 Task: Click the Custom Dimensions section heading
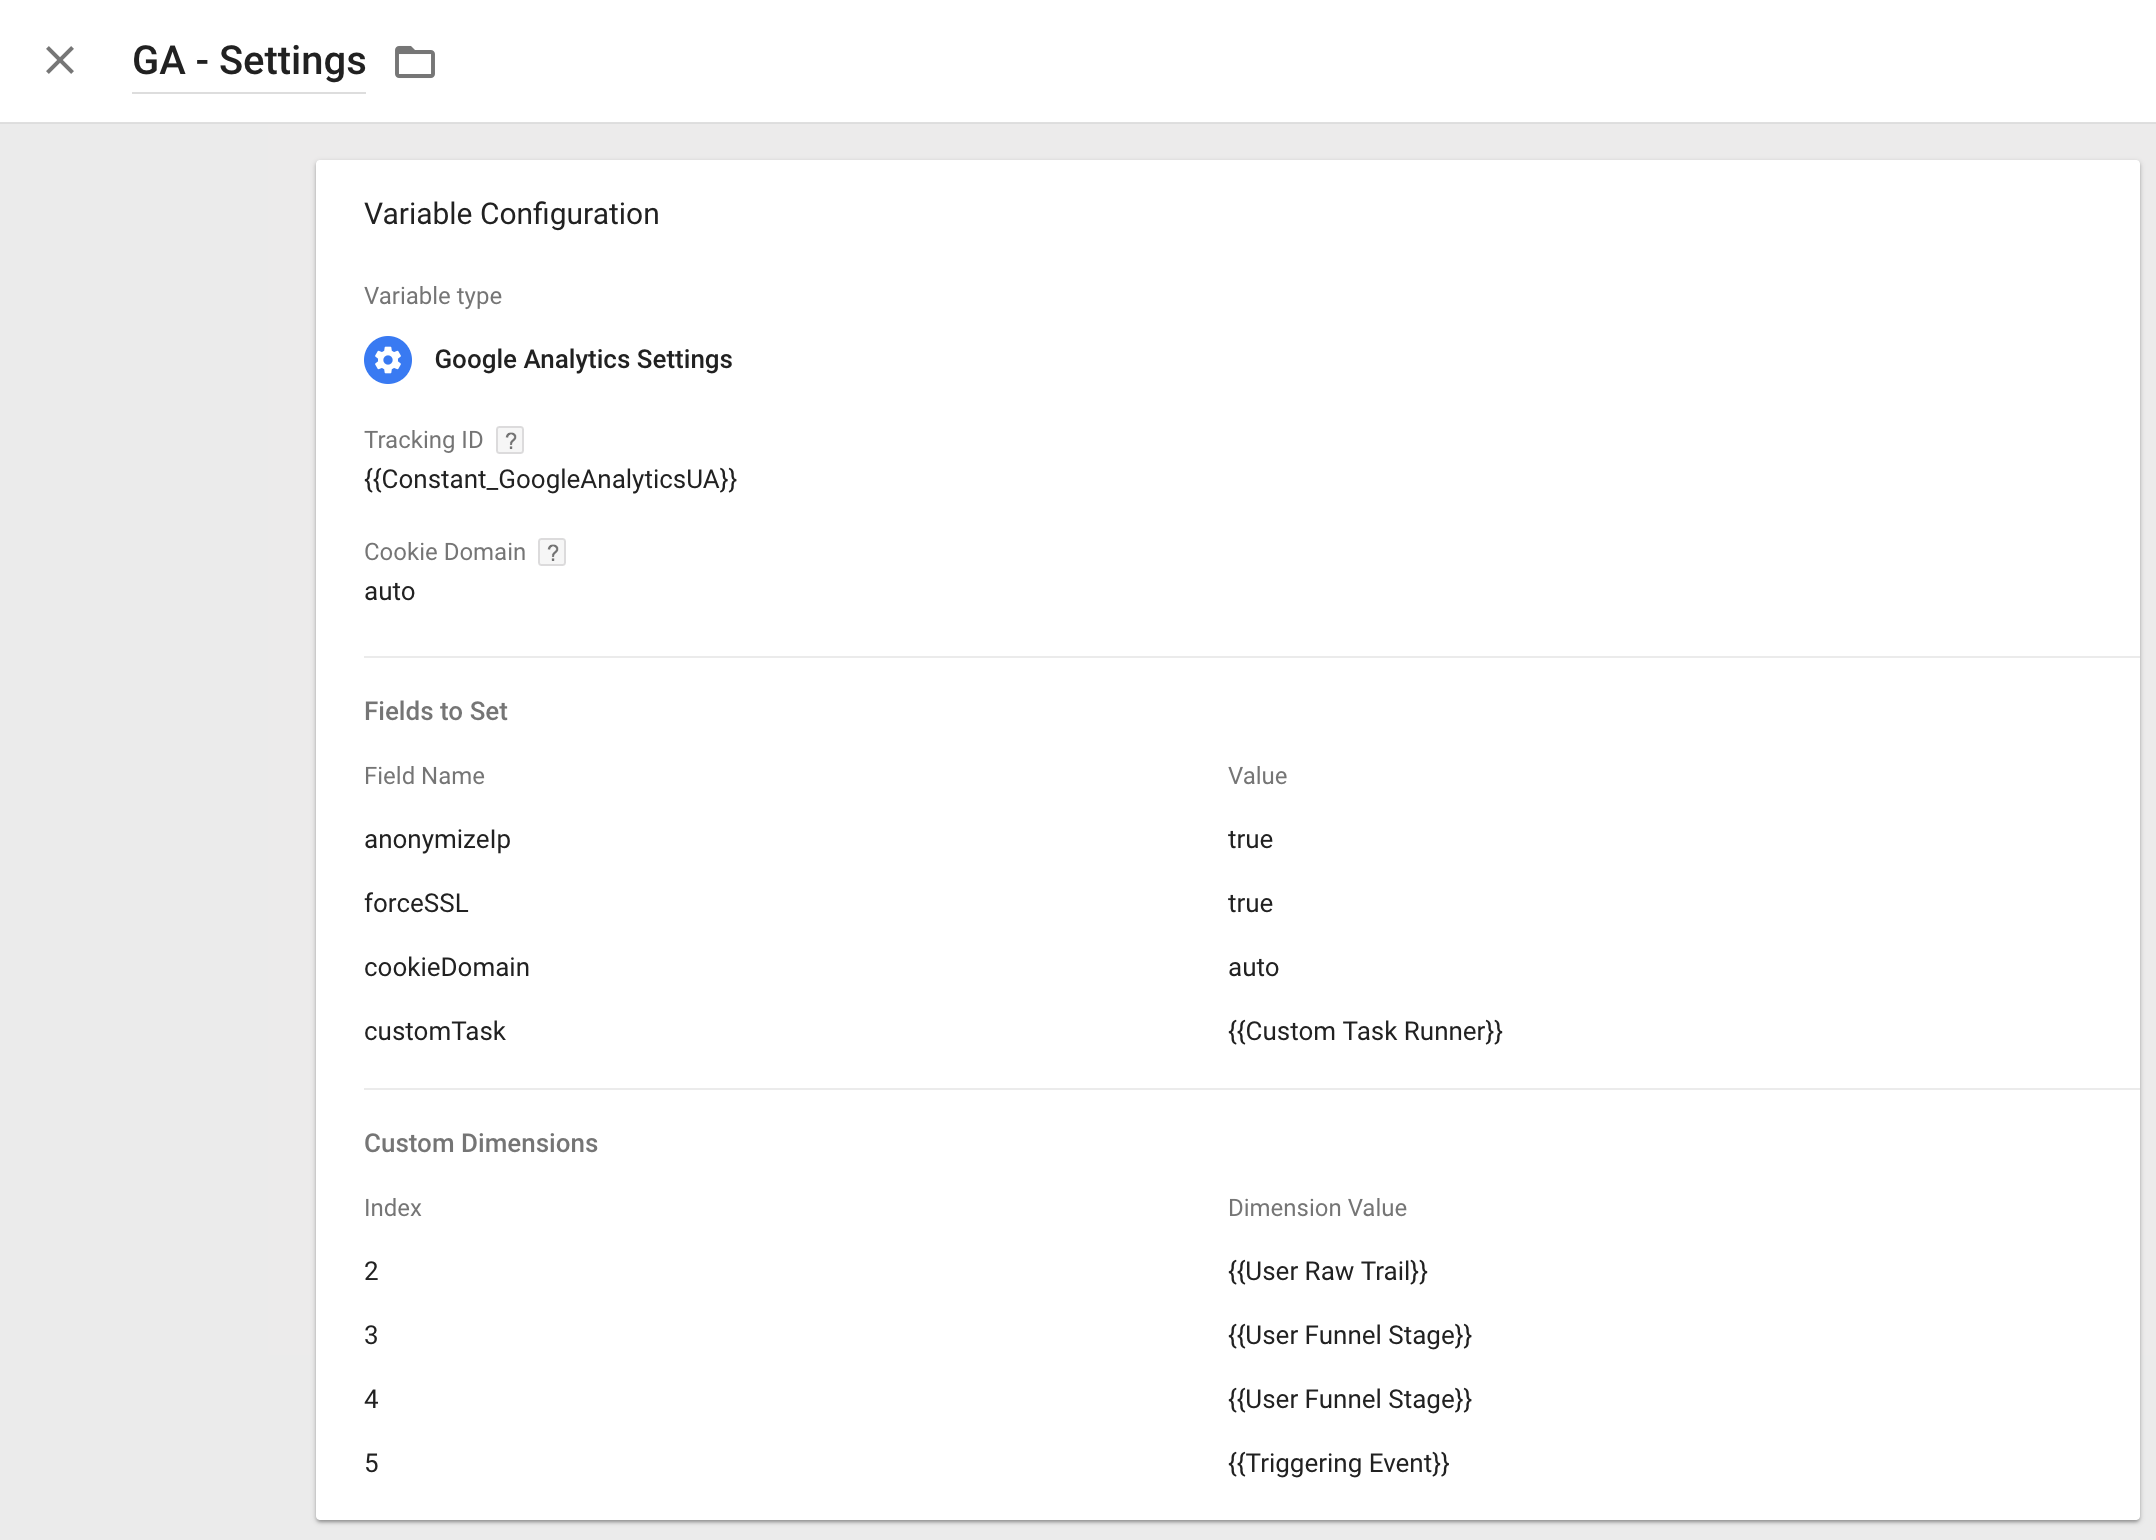coord(480,1144)
